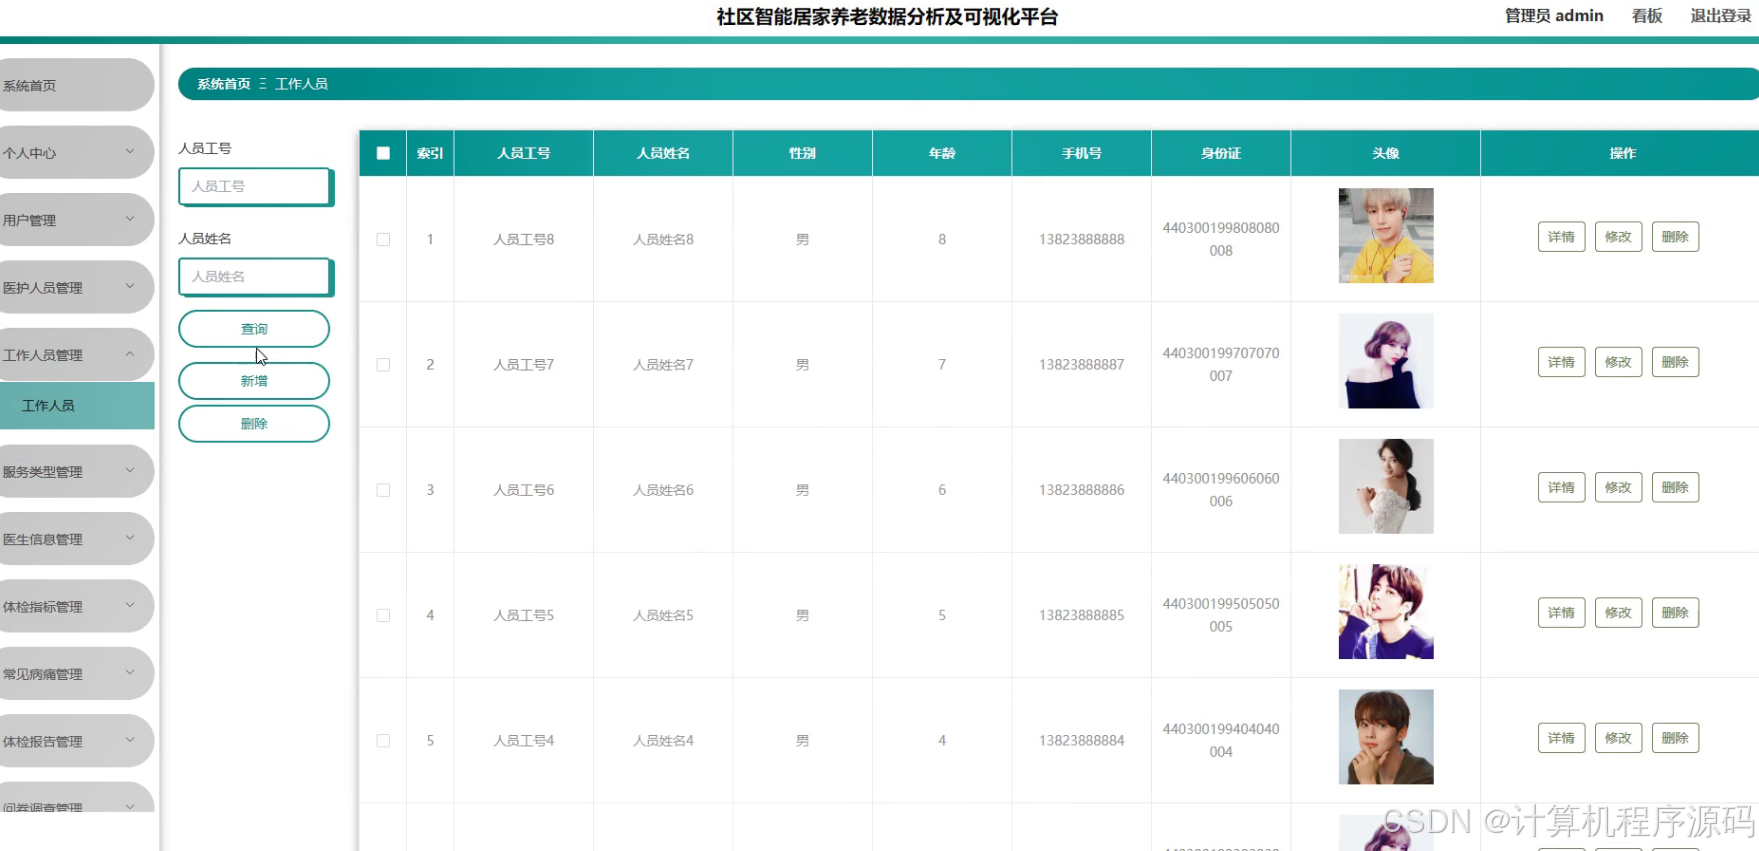Viewport: 1759px width, 851px height.
Task: Click 修改 for 人员姓名5
Action: 1618,613
